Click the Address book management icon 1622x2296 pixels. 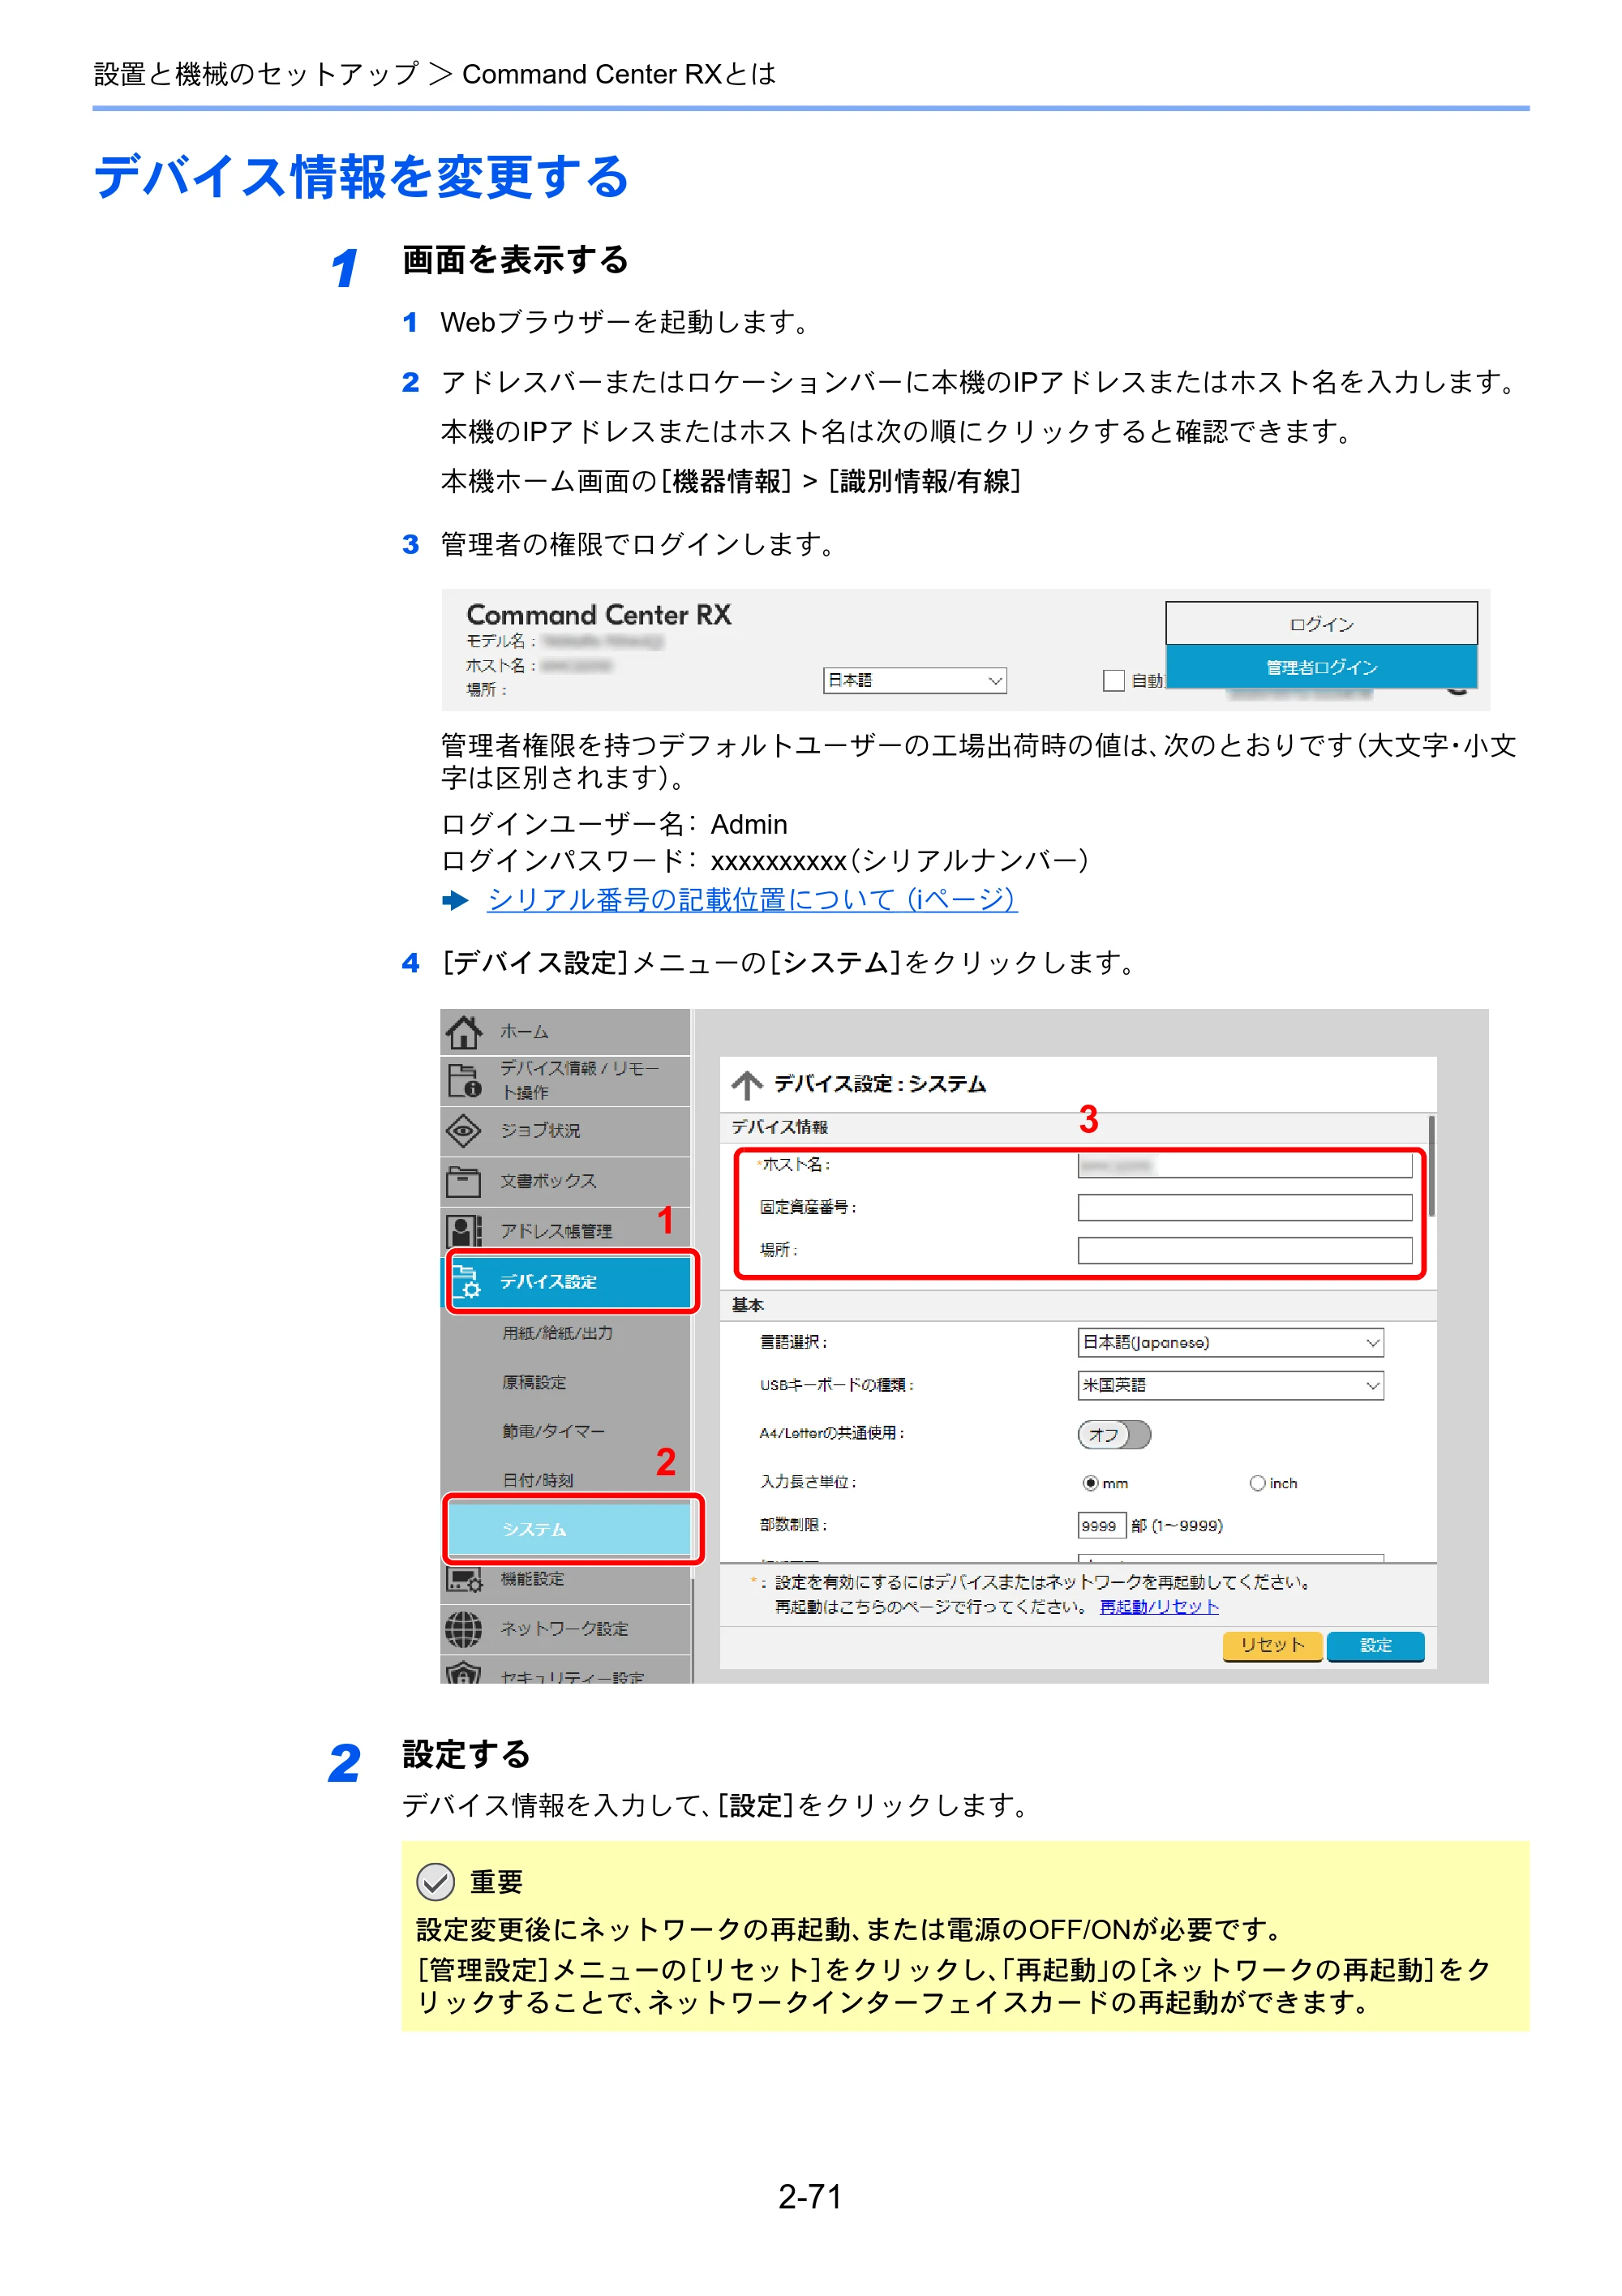click(463, 1231)
